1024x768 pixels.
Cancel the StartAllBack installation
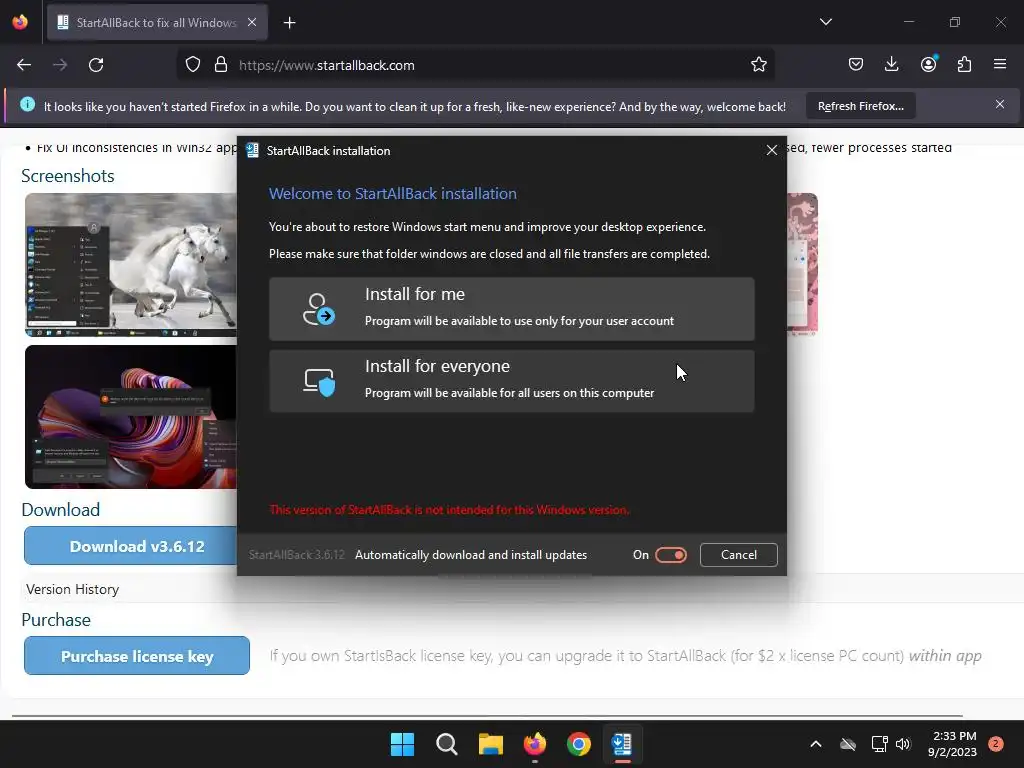tap(739, 554)
